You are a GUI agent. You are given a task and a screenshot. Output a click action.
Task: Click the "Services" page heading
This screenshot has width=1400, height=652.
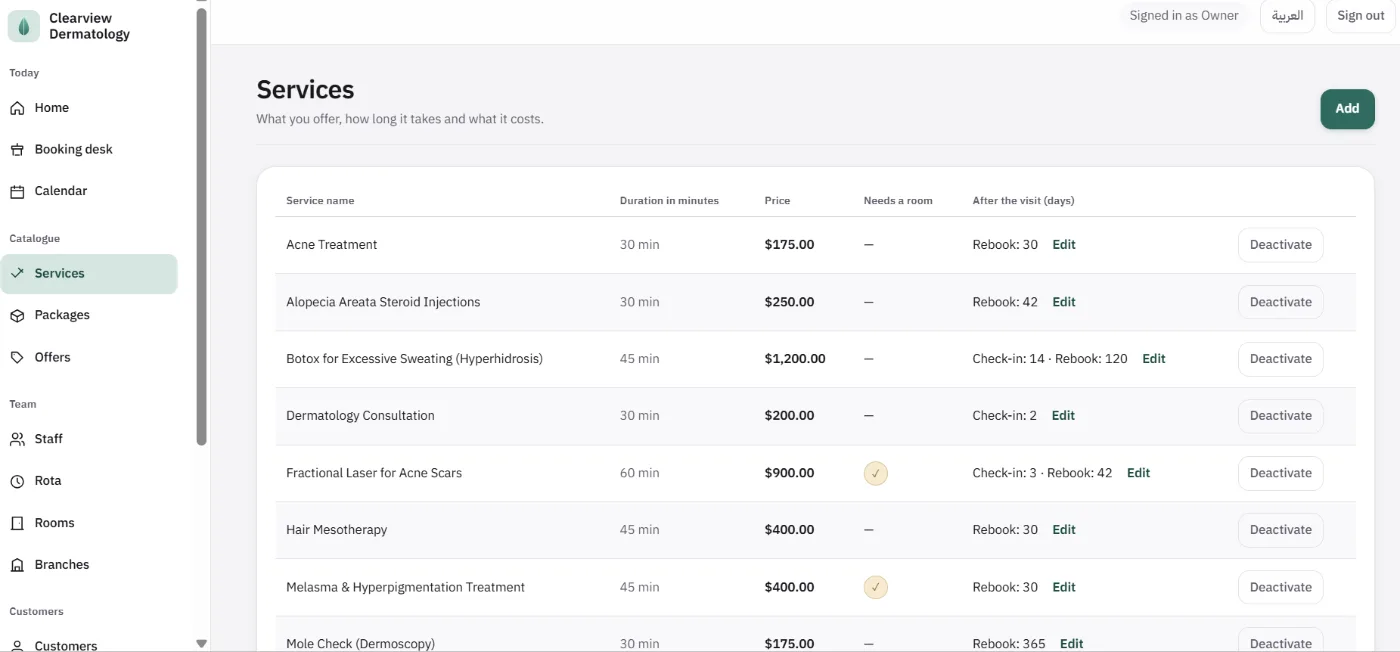tap(305, 90)
